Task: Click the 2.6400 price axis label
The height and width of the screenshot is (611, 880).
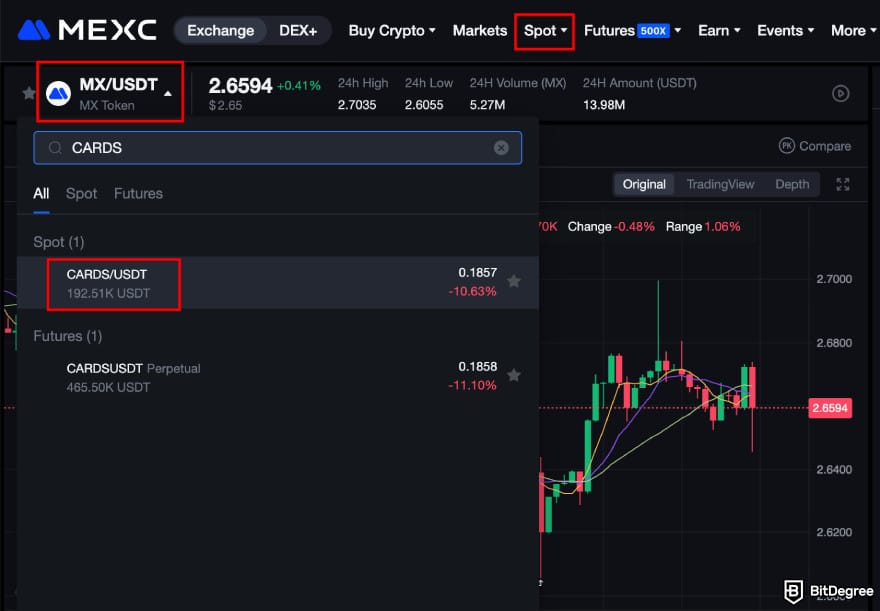Action: pyautogui.click(x=834, y=469)
